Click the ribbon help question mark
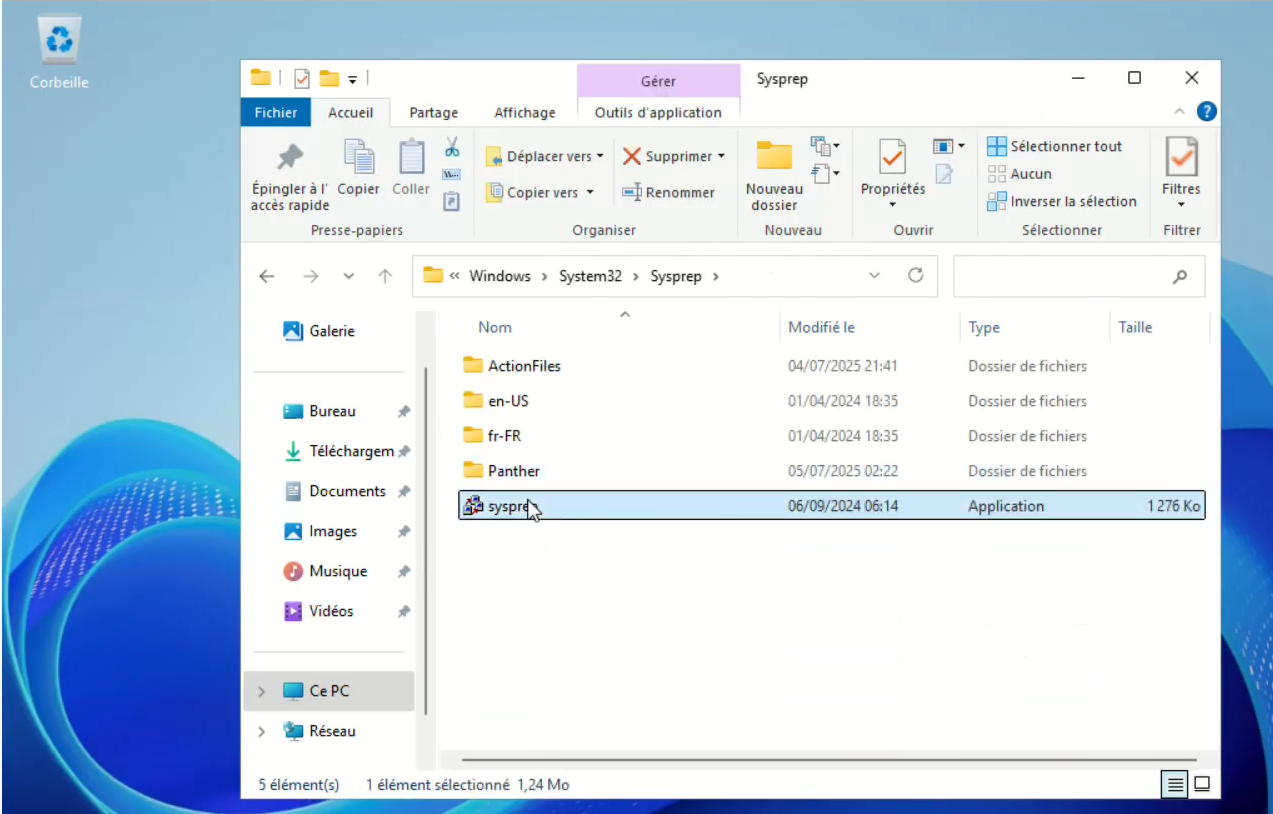The image size is (1273, 814). click(x=1207, y=112)
